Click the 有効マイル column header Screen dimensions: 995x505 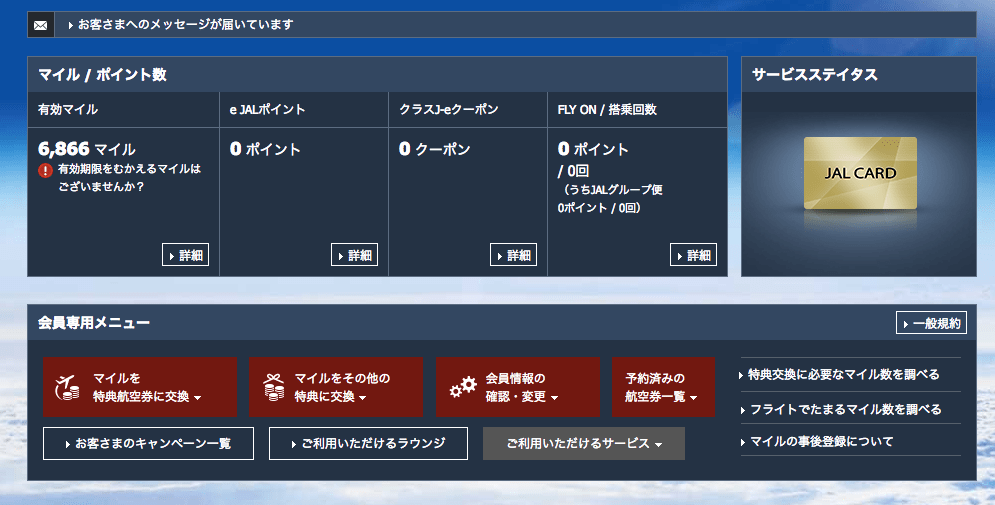coord(68,110)
